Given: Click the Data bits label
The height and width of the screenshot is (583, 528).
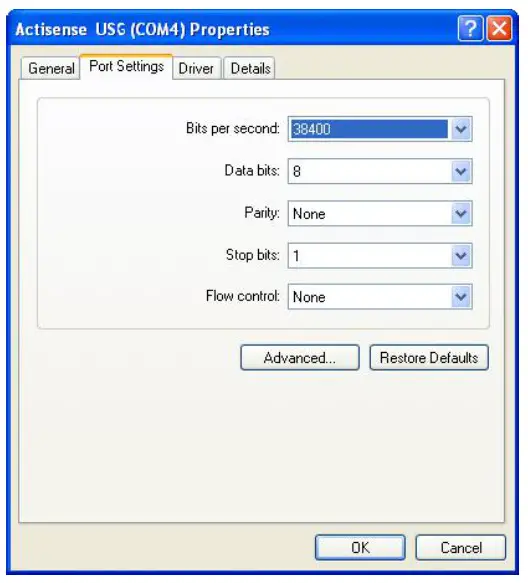Looking at the screenshot, I should [252, 171].
